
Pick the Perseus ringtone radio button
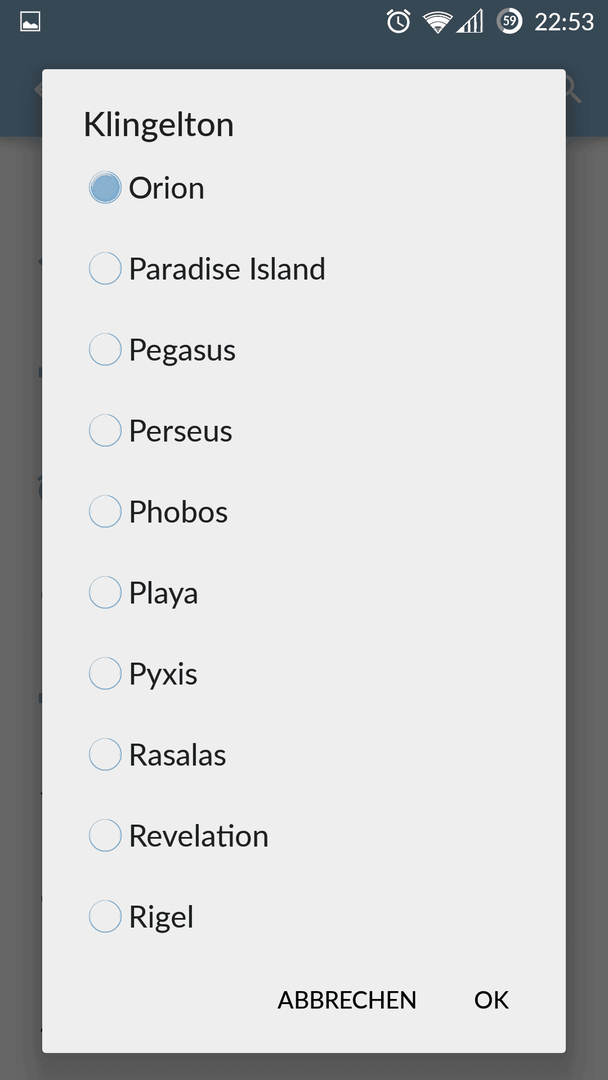click(x=105, y=430)
